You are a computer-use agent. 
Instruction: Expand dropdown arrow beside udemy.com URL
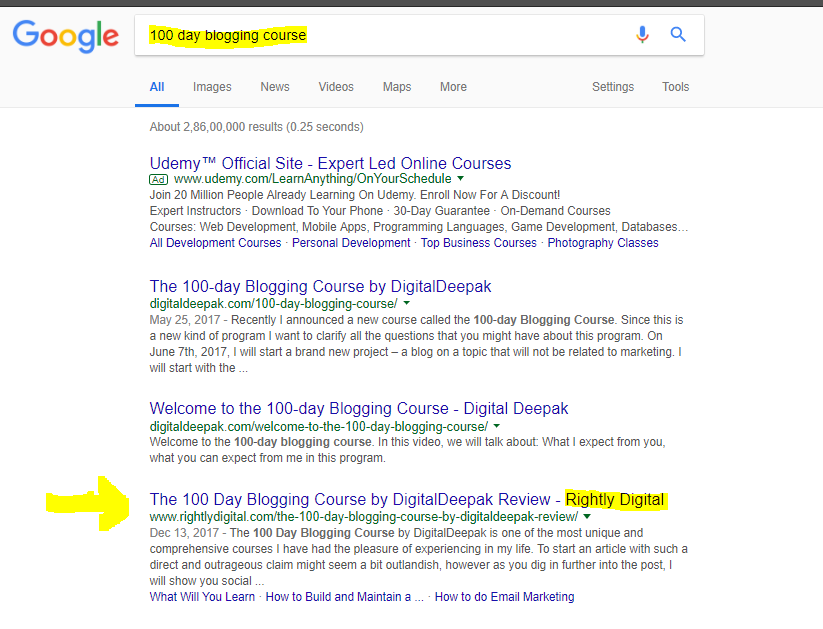pyautogui.click(x=460, y=179)
